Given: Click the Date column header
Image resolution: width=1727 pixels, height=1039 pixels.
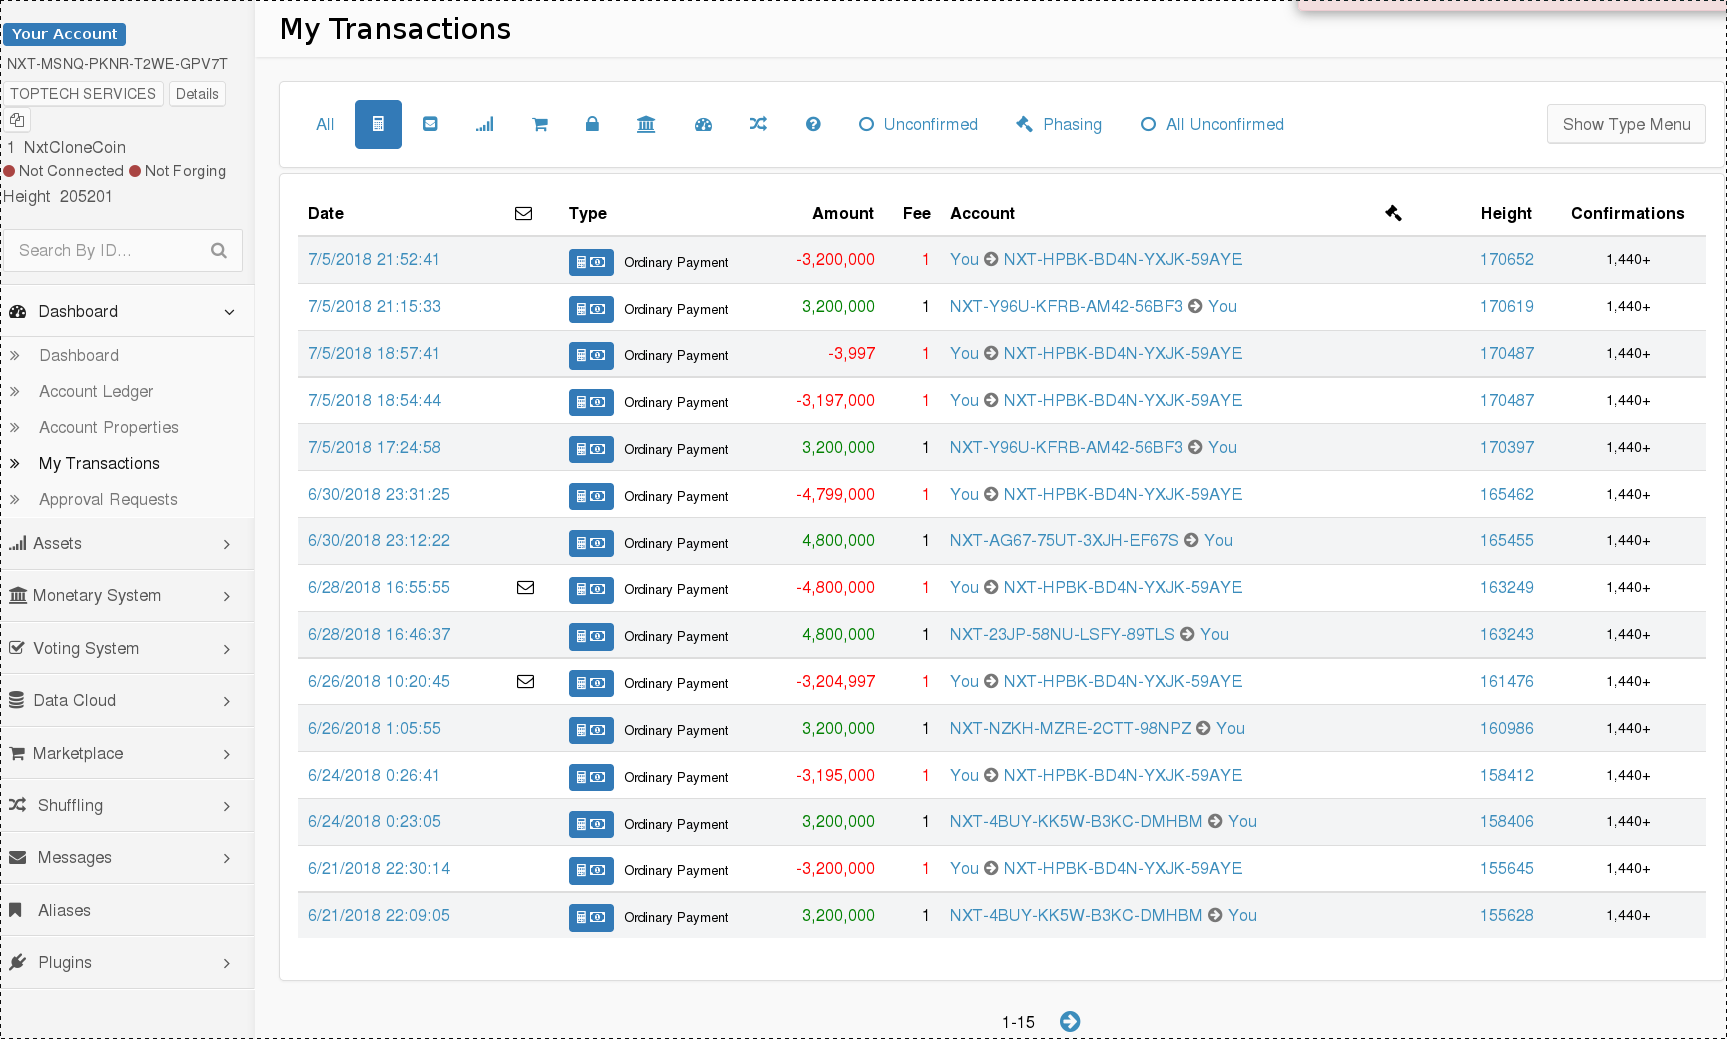Looking at the screenshot, I should [326, 213].
